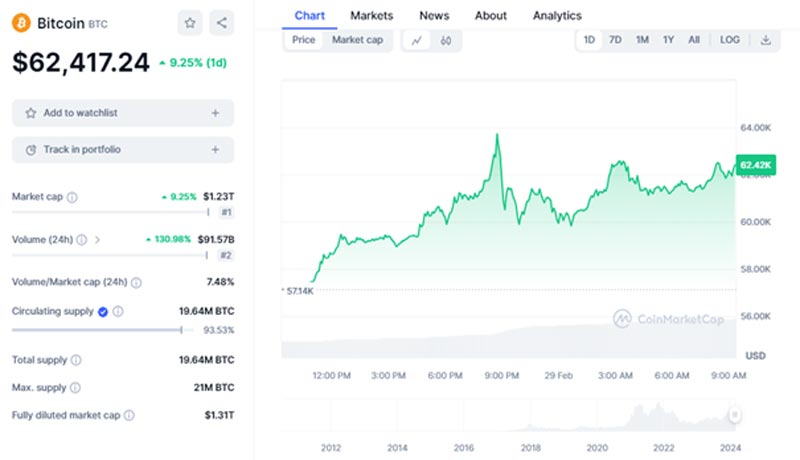Show info tooltip for Volume (24h)

(x=82, y=240)
